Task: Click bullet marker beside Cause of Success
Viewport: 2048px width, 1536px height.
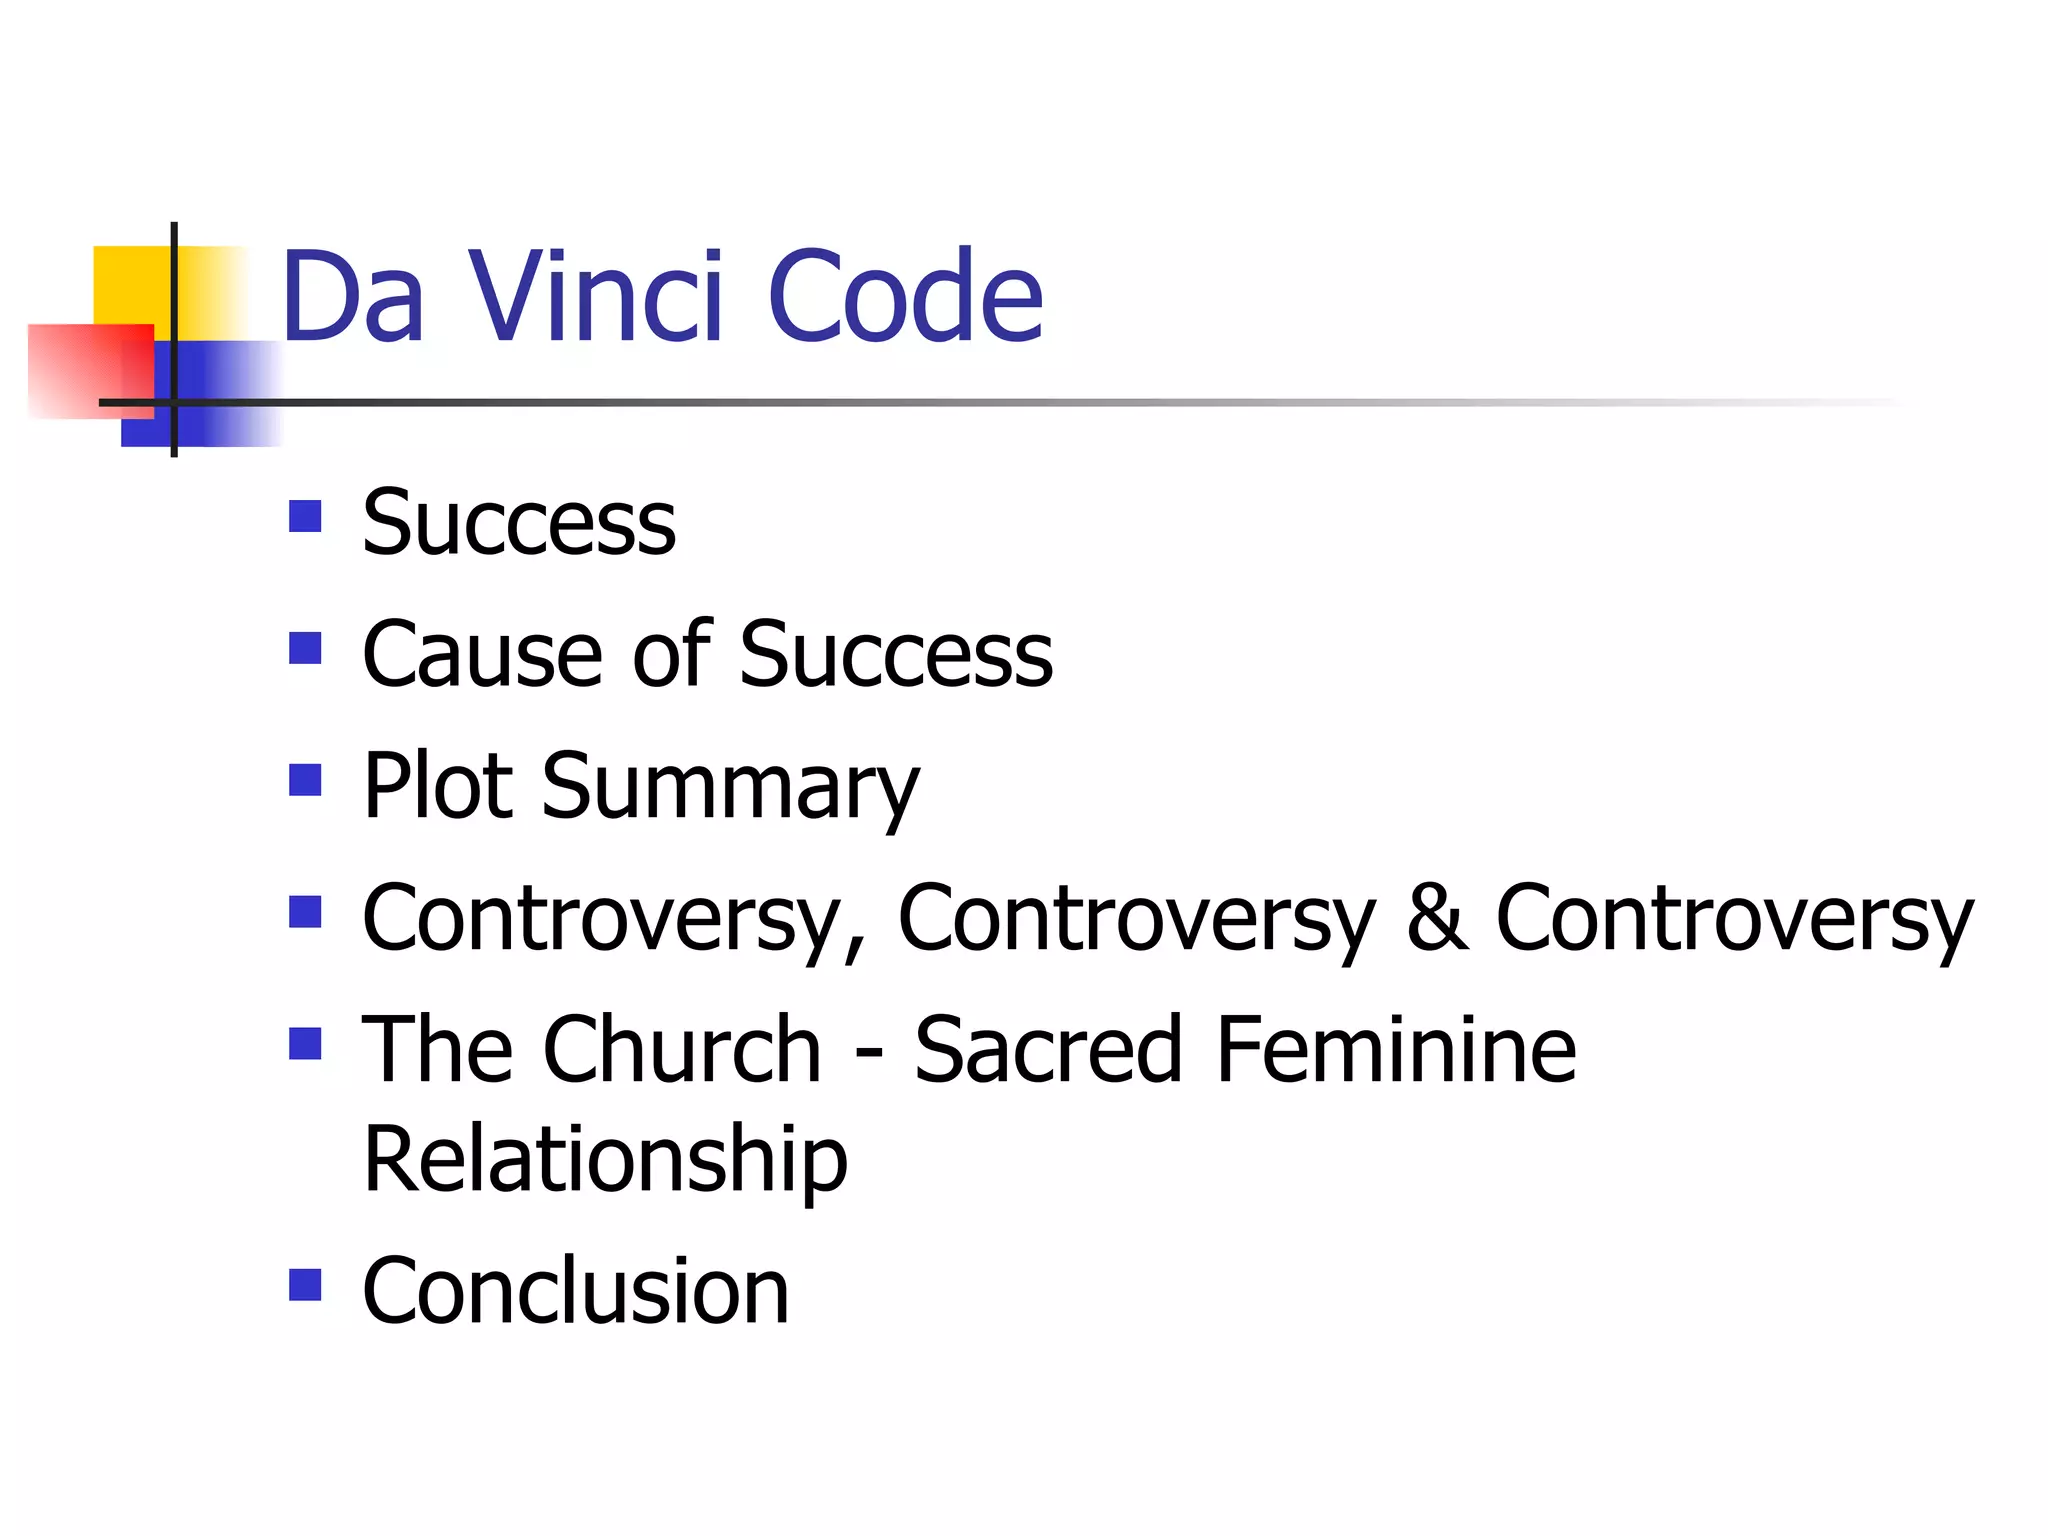Action: 305,648
